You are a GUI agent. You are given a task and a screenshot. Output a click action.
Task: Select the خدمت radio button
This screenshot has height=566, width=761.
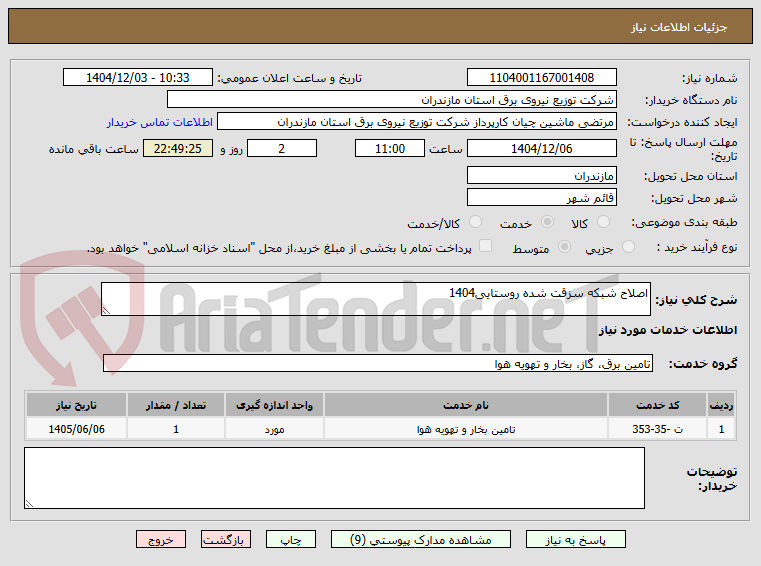547,222
